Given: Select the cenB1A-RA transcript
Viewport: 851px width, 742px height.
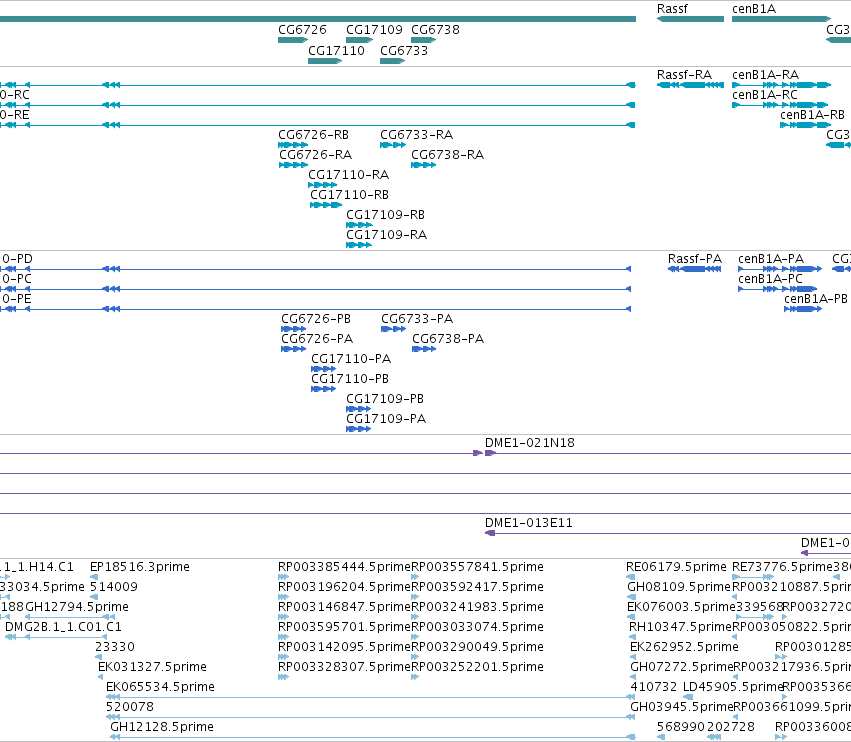Looking at the screenshot, I should 782,85.
